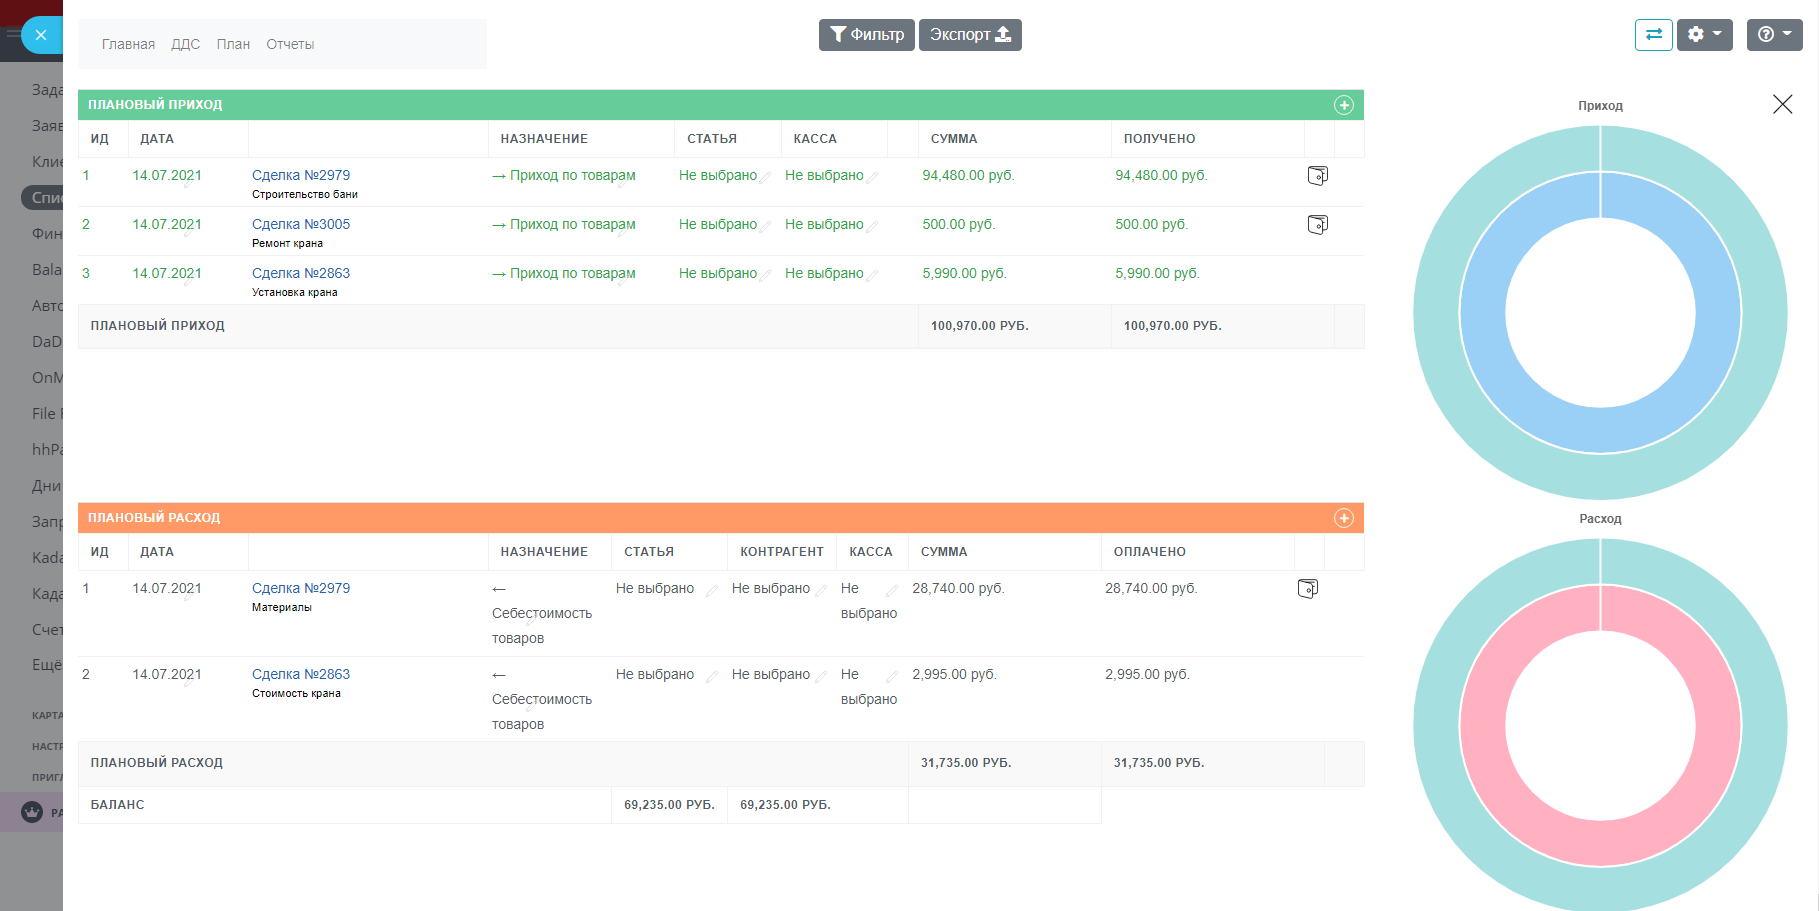
Task: Switch to the ДДС tab
Action: click(185, 44)
